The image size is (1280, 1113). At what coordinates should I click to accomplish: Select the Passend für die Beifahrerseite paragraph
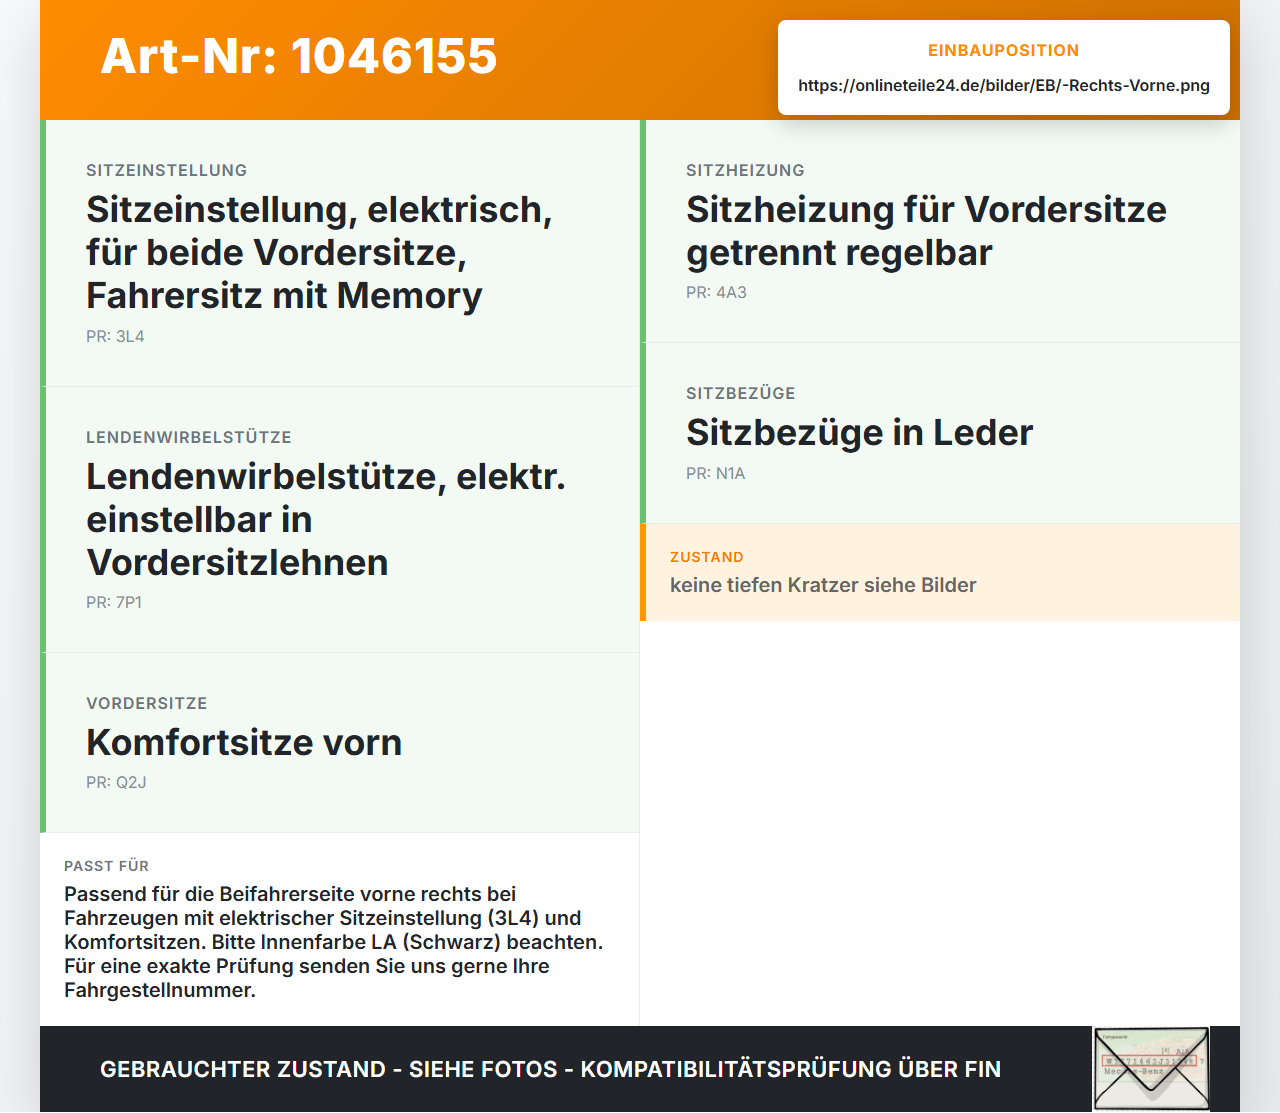(x=334, y=943)
